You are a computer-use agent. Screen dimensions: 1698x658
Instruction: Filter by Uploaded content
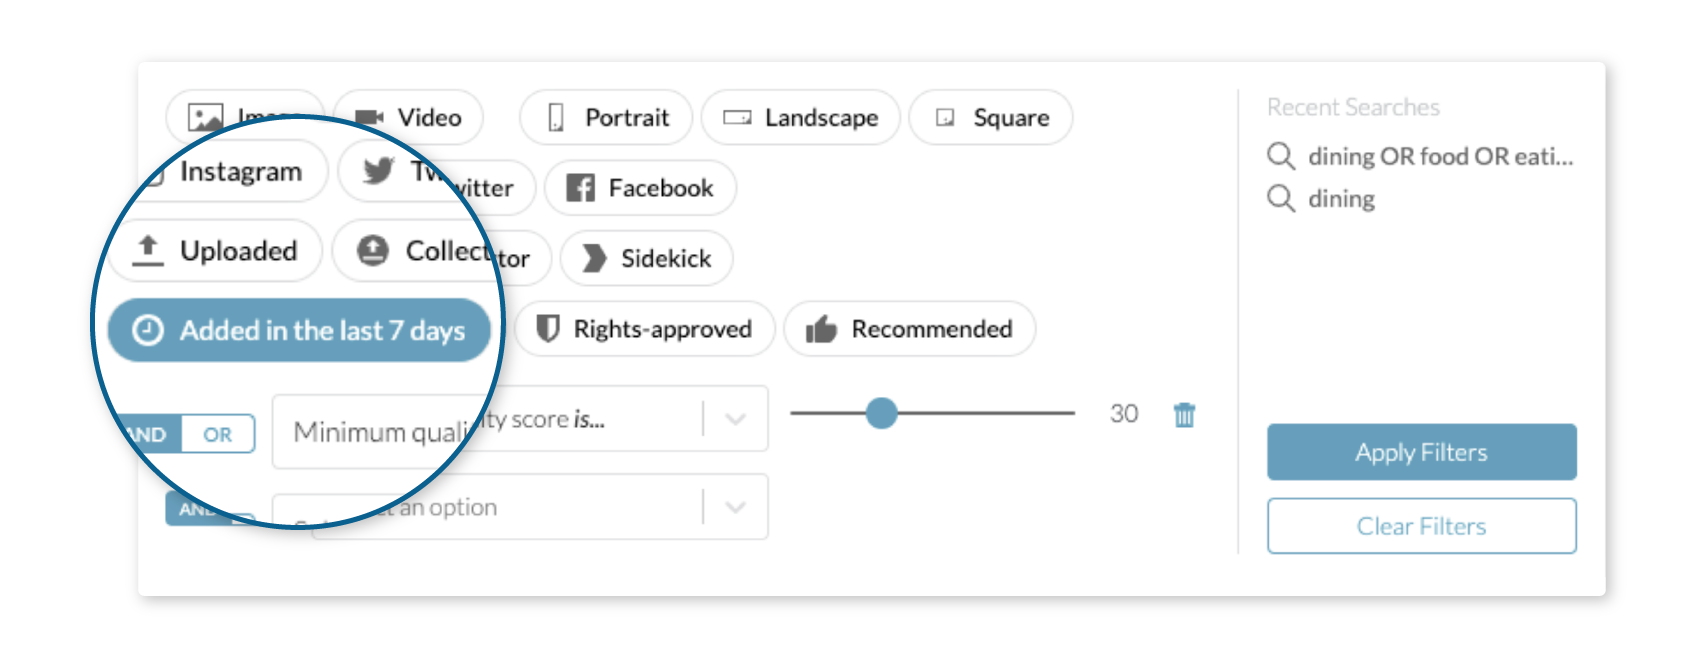218,251
